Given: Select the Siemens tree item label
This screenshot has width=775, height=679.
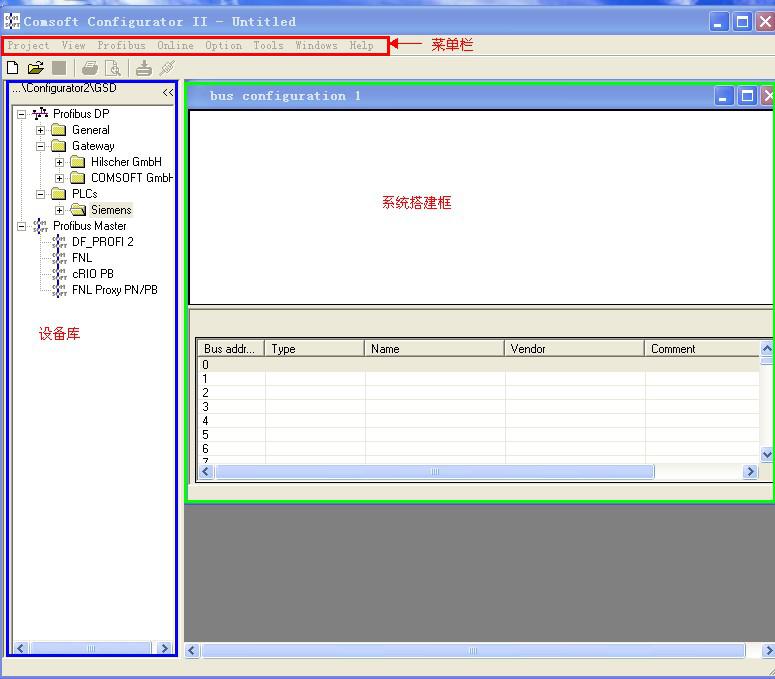Looking at the screenshot, I should tap(111, 210).
